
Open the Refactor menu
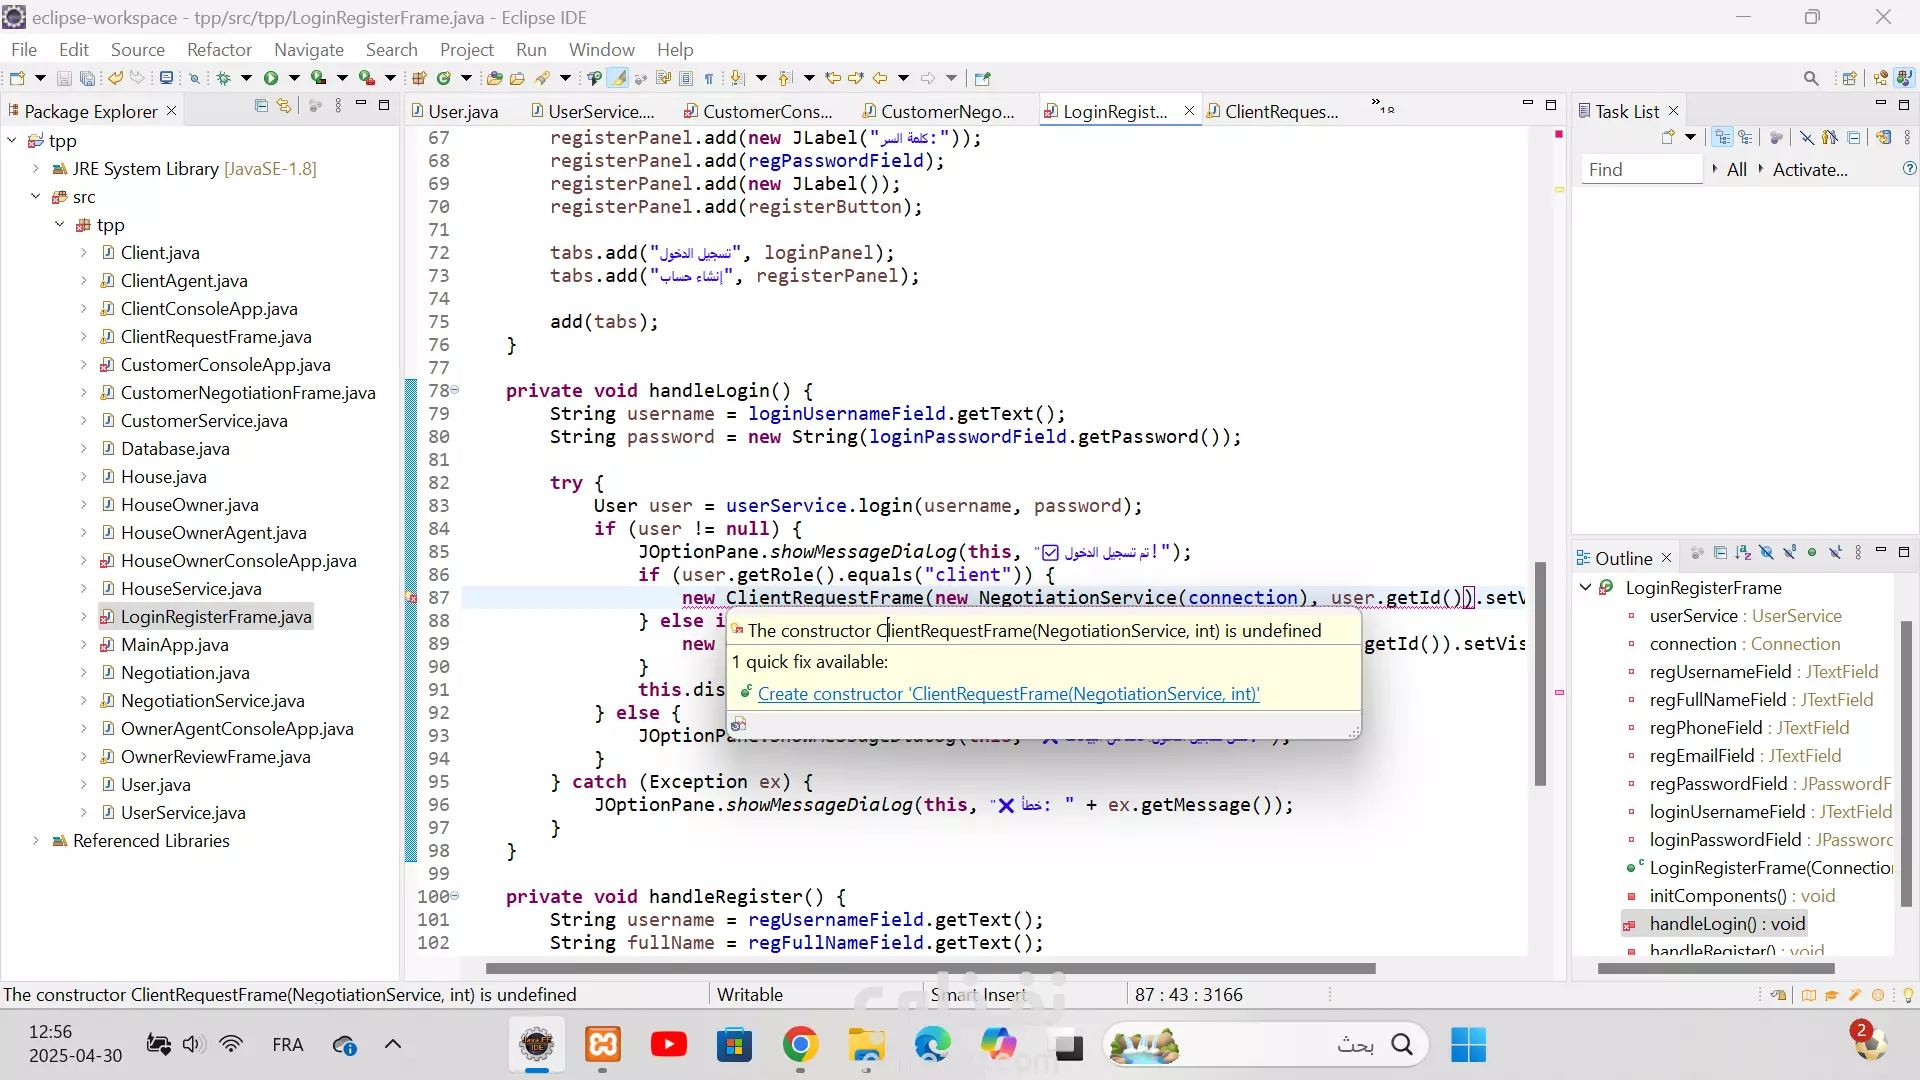click(x=219, y=49)
